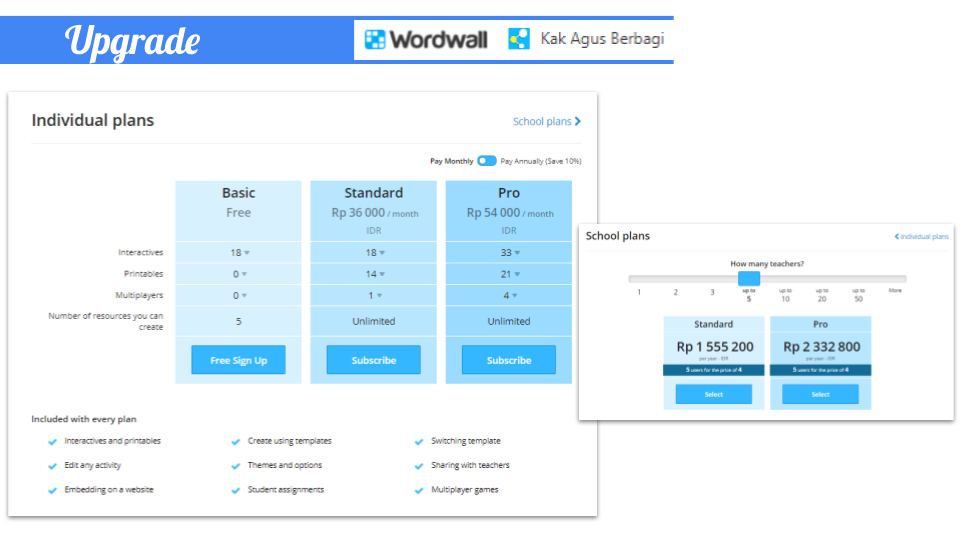The image size is (960, 540).
Task: Click checkmark beside Embedding on a website
Action: coord(53,490)
